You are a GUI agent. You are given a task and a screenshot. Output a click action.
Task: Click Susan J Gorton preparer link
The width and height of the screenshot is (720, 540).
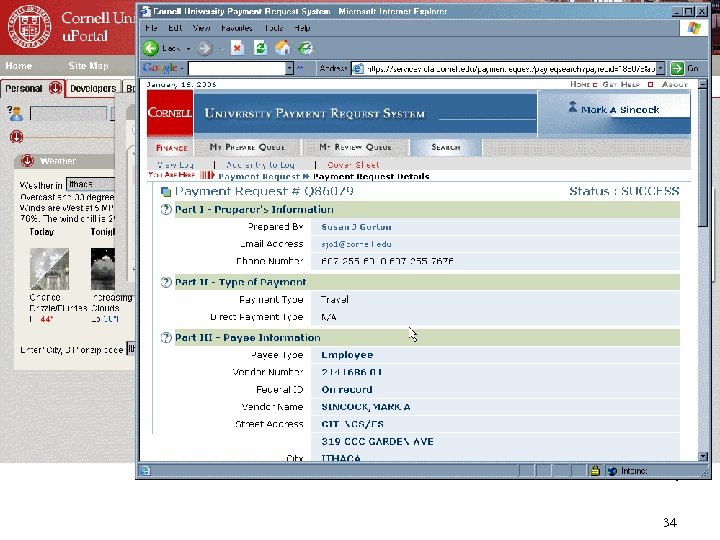pyautogui.click(x=356, y=227)
